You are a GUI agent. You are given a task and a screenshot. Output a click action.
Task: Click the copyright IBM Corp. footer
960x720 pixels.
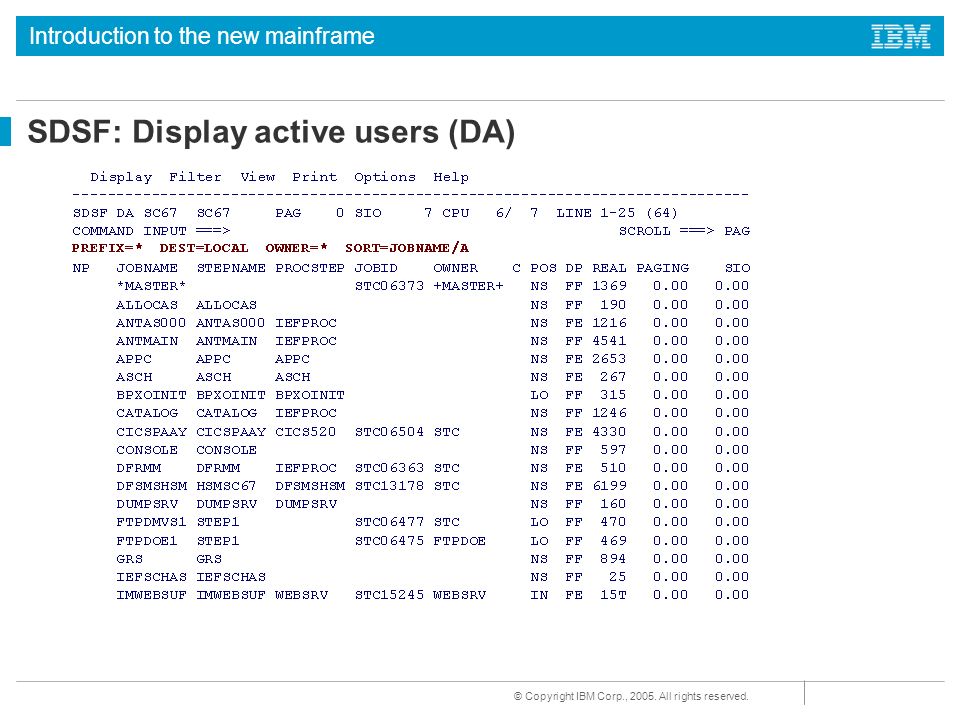click(x=631, y=697)
